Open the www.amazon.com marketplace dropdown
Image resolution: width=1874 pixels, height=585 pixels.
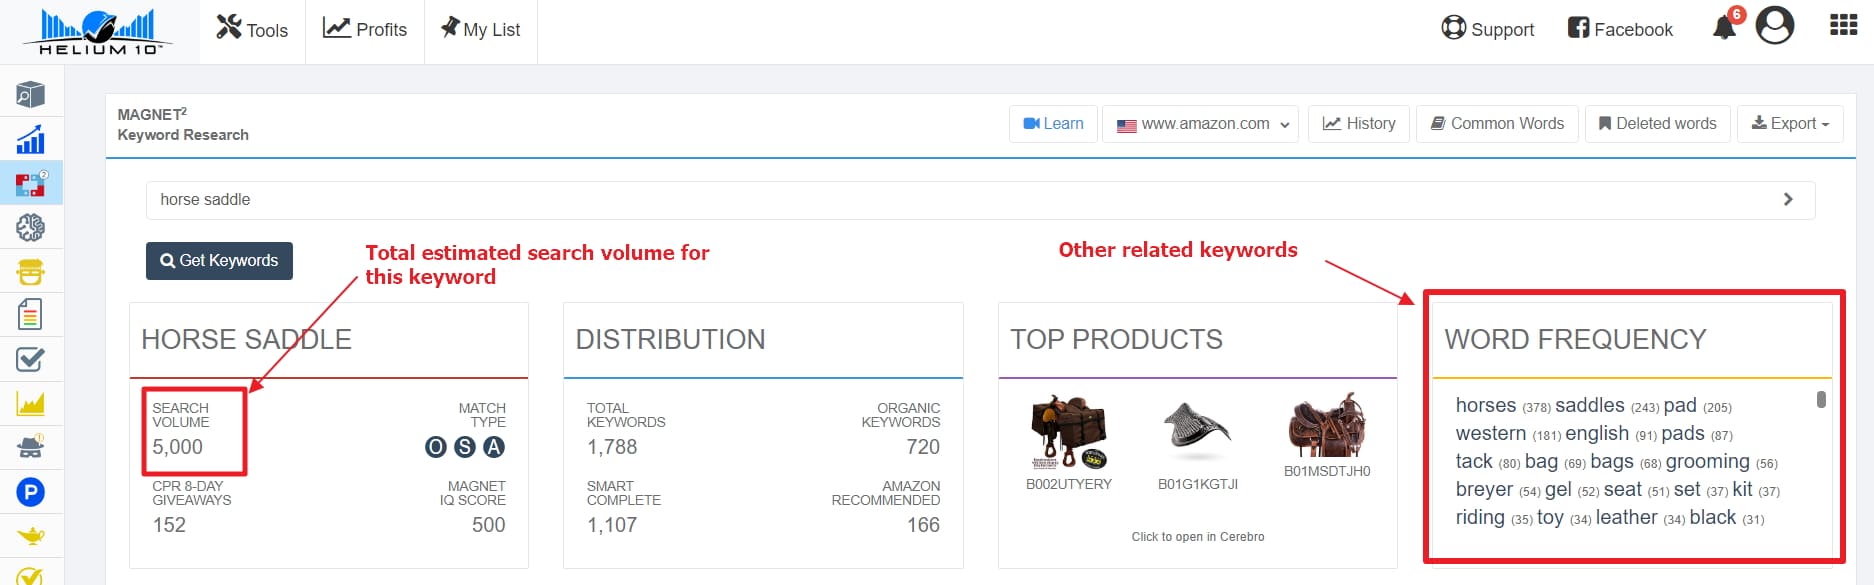[1200, 124]
